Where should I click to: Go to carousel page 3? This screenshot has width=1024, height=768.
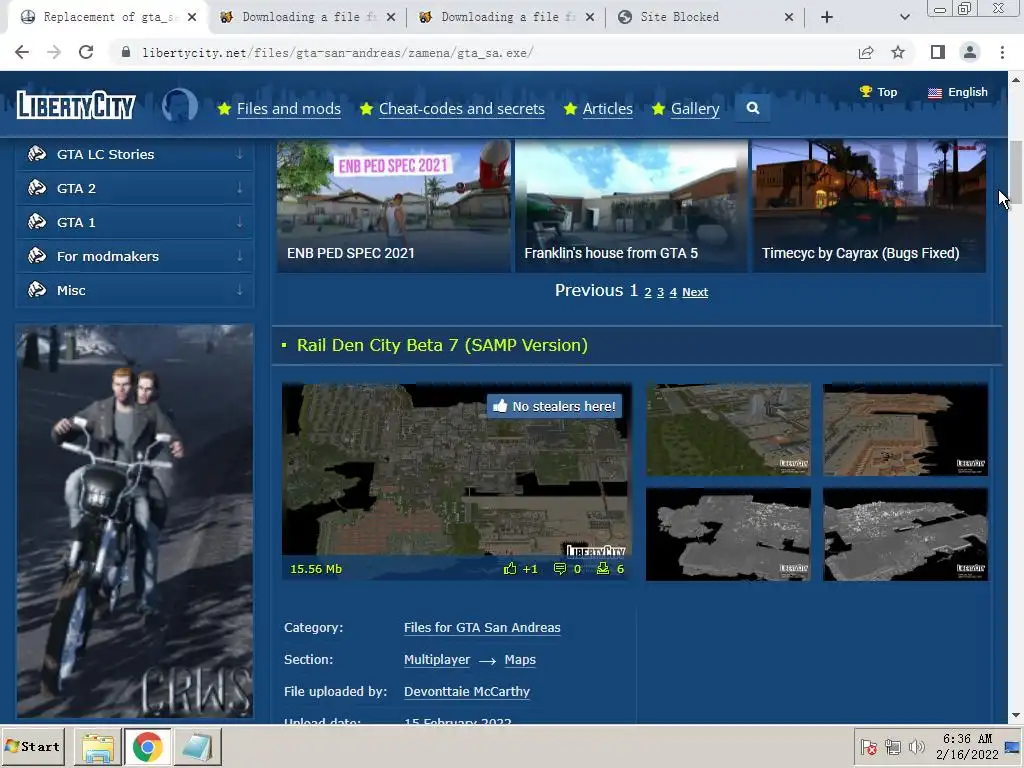tap(660, 293)
